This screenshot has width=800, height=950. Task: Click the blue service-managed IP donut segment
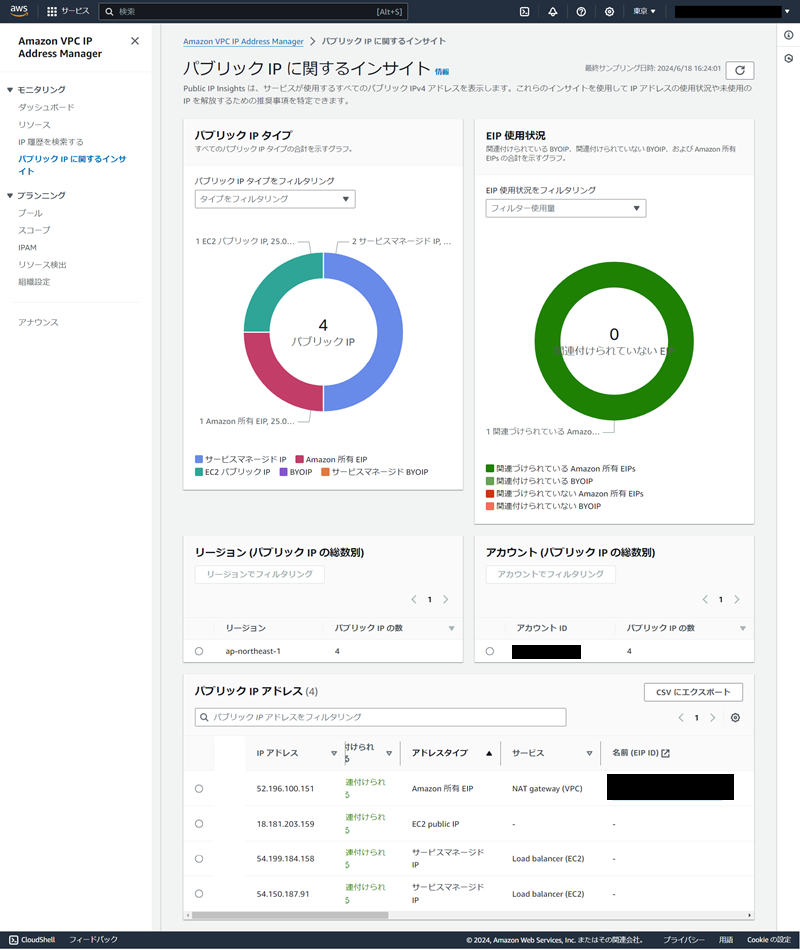[x=390, y=332]
